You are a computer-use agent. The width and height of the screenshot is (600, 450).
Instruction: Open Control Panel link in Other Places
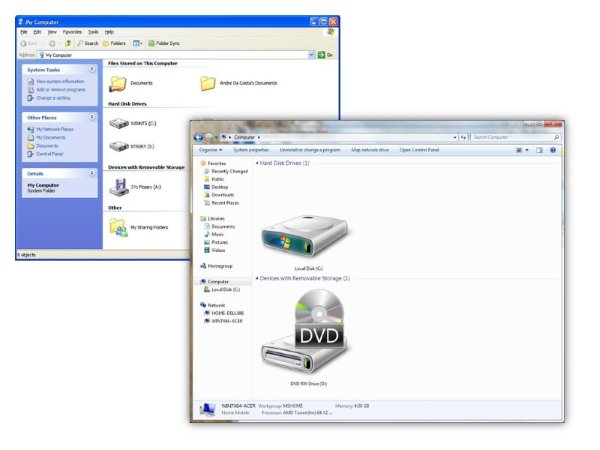pyautogui.click(x=49, y=154)
